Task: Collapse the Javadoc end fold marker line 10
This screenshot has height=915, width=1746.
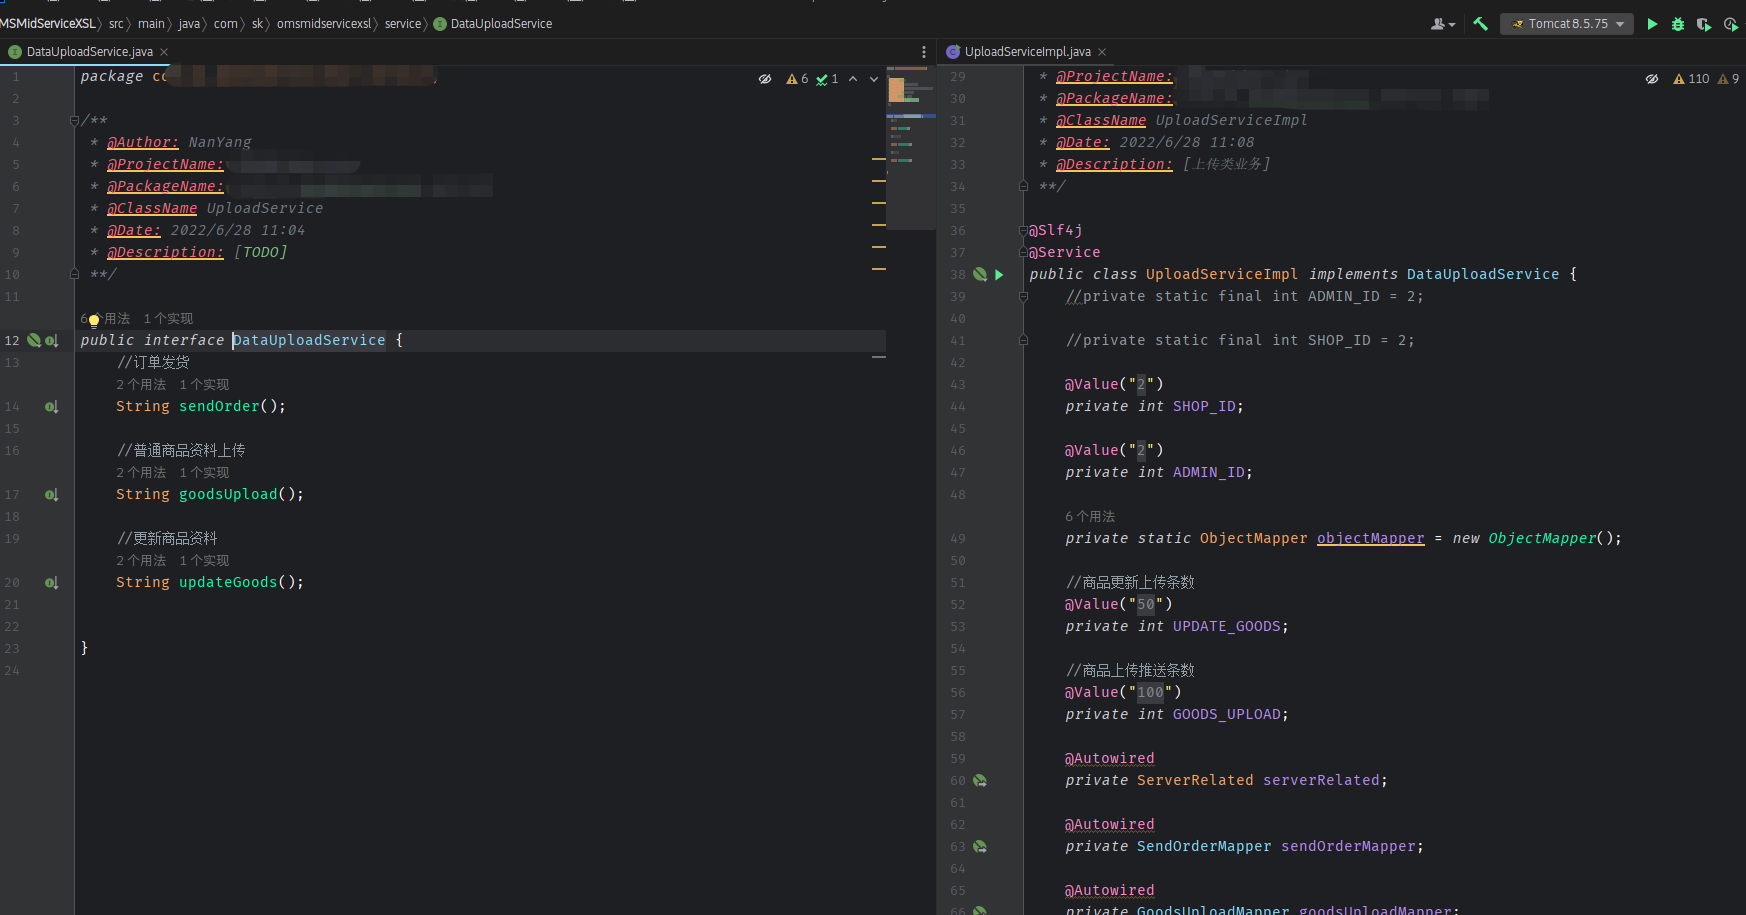Action: click(x=74, y=273)
